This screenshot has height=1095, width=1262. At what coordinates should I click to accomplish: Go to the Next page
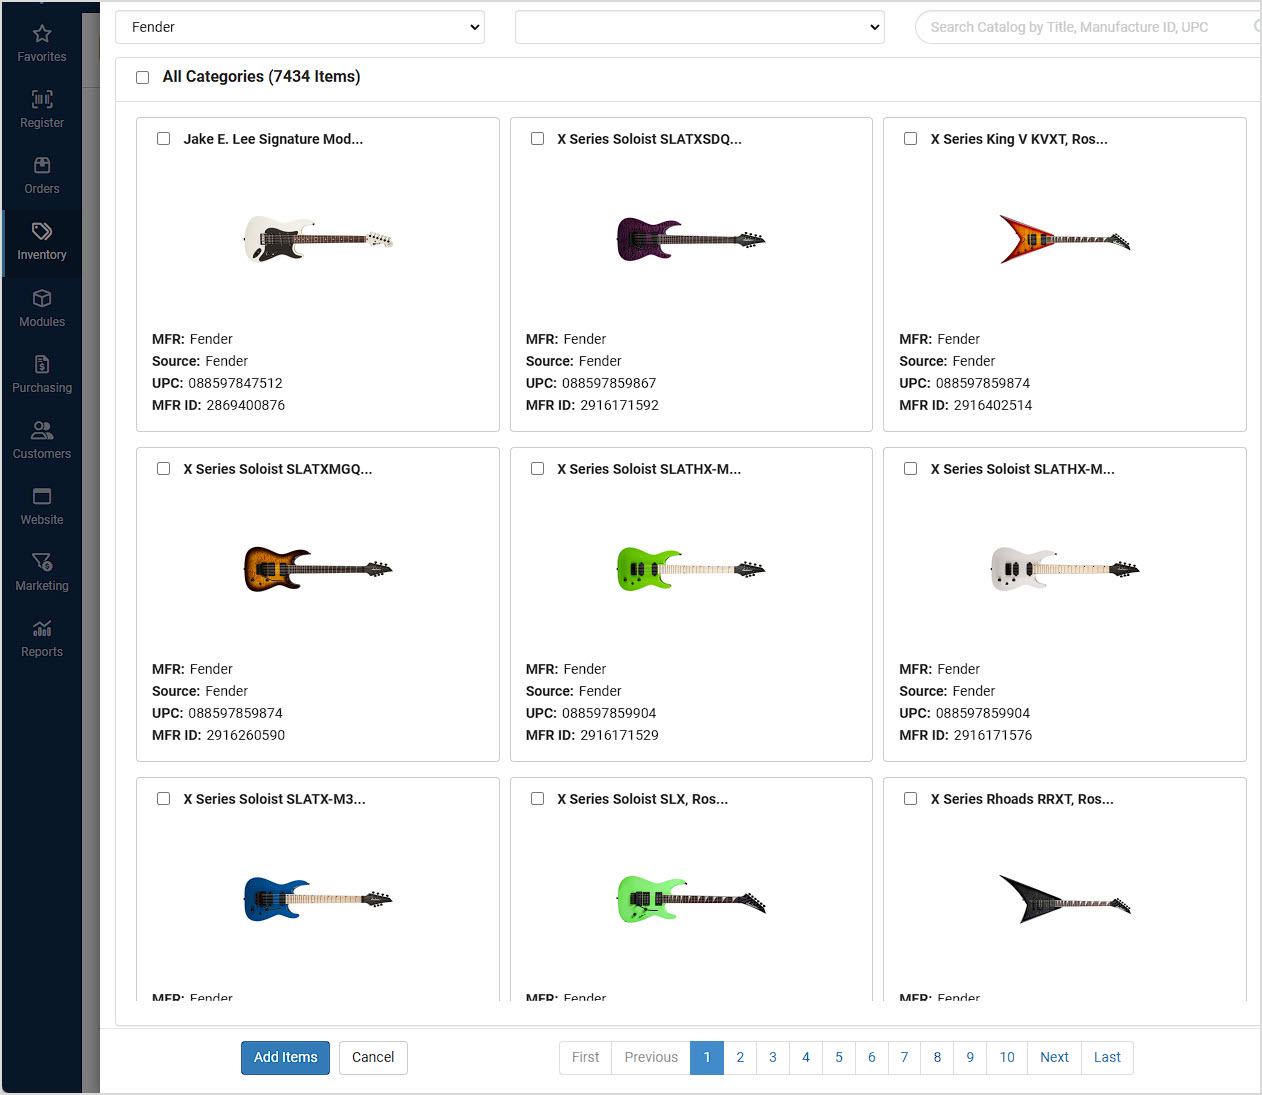[x=1054, y=1058]
